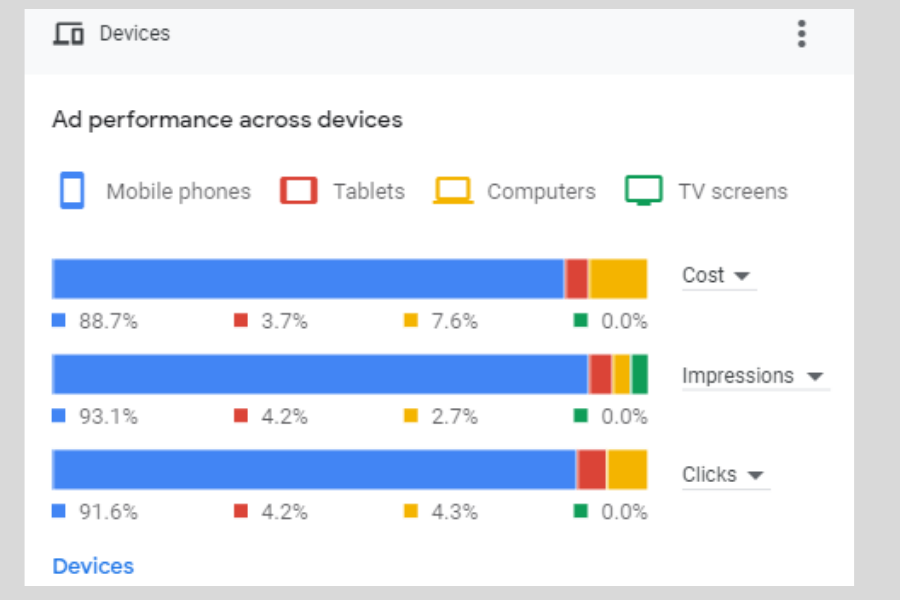The height and width of the screenshot is (600, 900).
Task: Select the Mobile phones legend icon
Action: click(x=72, y=190)
